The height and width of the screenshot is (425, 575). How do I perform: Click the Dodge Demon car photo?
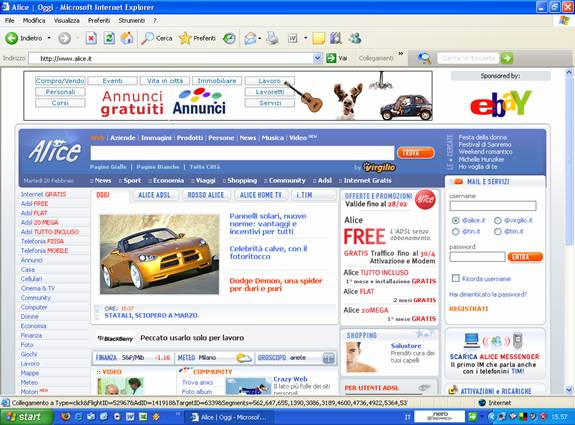tap(160, 254)
